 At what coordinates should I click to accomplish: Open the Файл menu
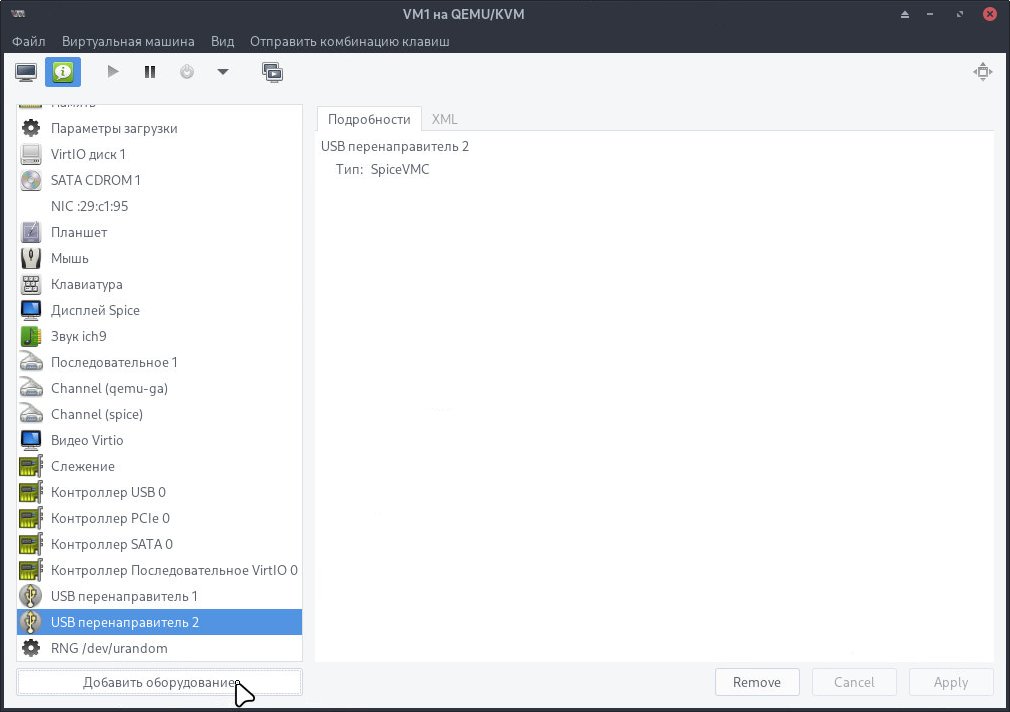[28, 41]
